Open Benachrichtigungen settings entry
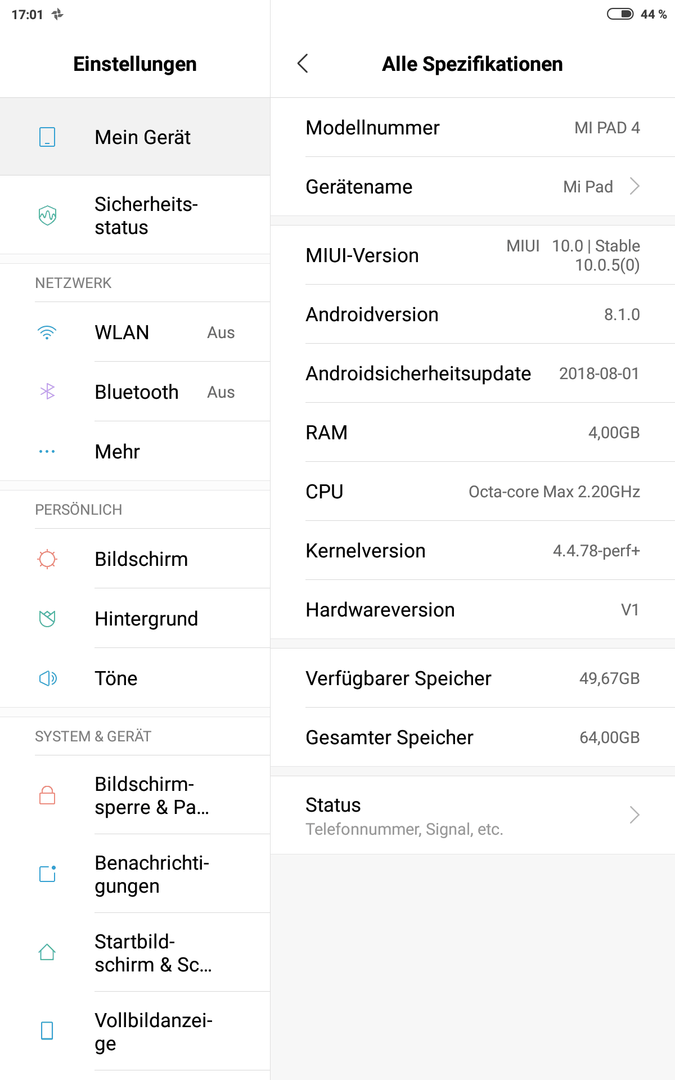Viewport: 675px width, 1080px height. [135, 874]
